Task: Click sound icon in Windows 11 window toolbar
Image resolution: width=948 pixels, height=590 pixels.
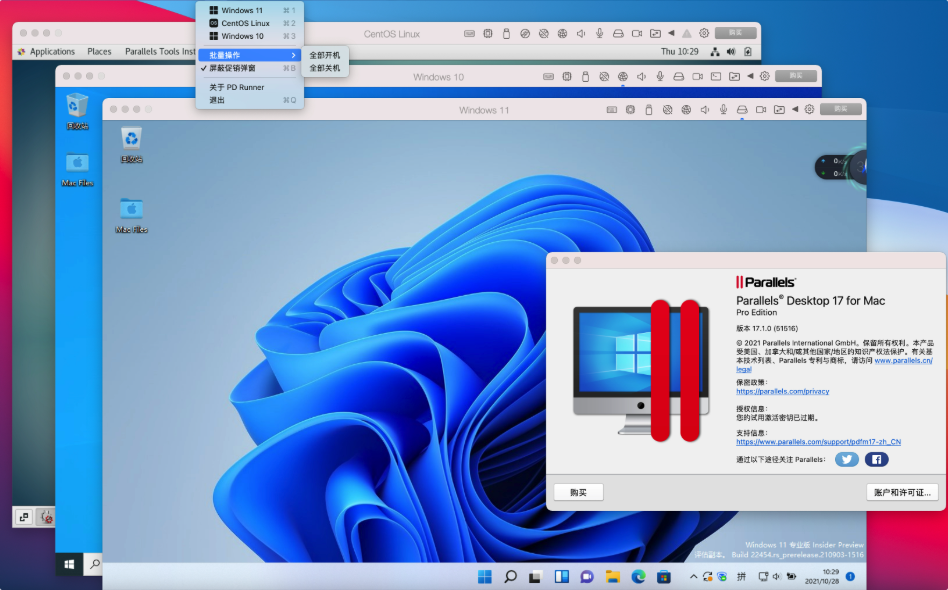Action: click(705, 109)
